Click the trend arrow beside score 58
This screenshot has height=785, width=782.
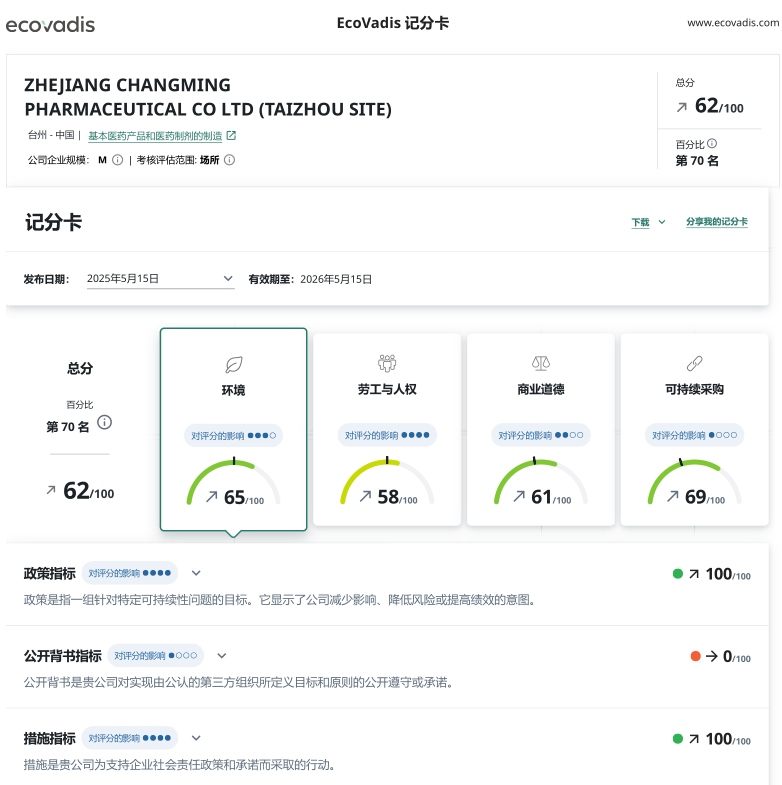tap(365, 496)
